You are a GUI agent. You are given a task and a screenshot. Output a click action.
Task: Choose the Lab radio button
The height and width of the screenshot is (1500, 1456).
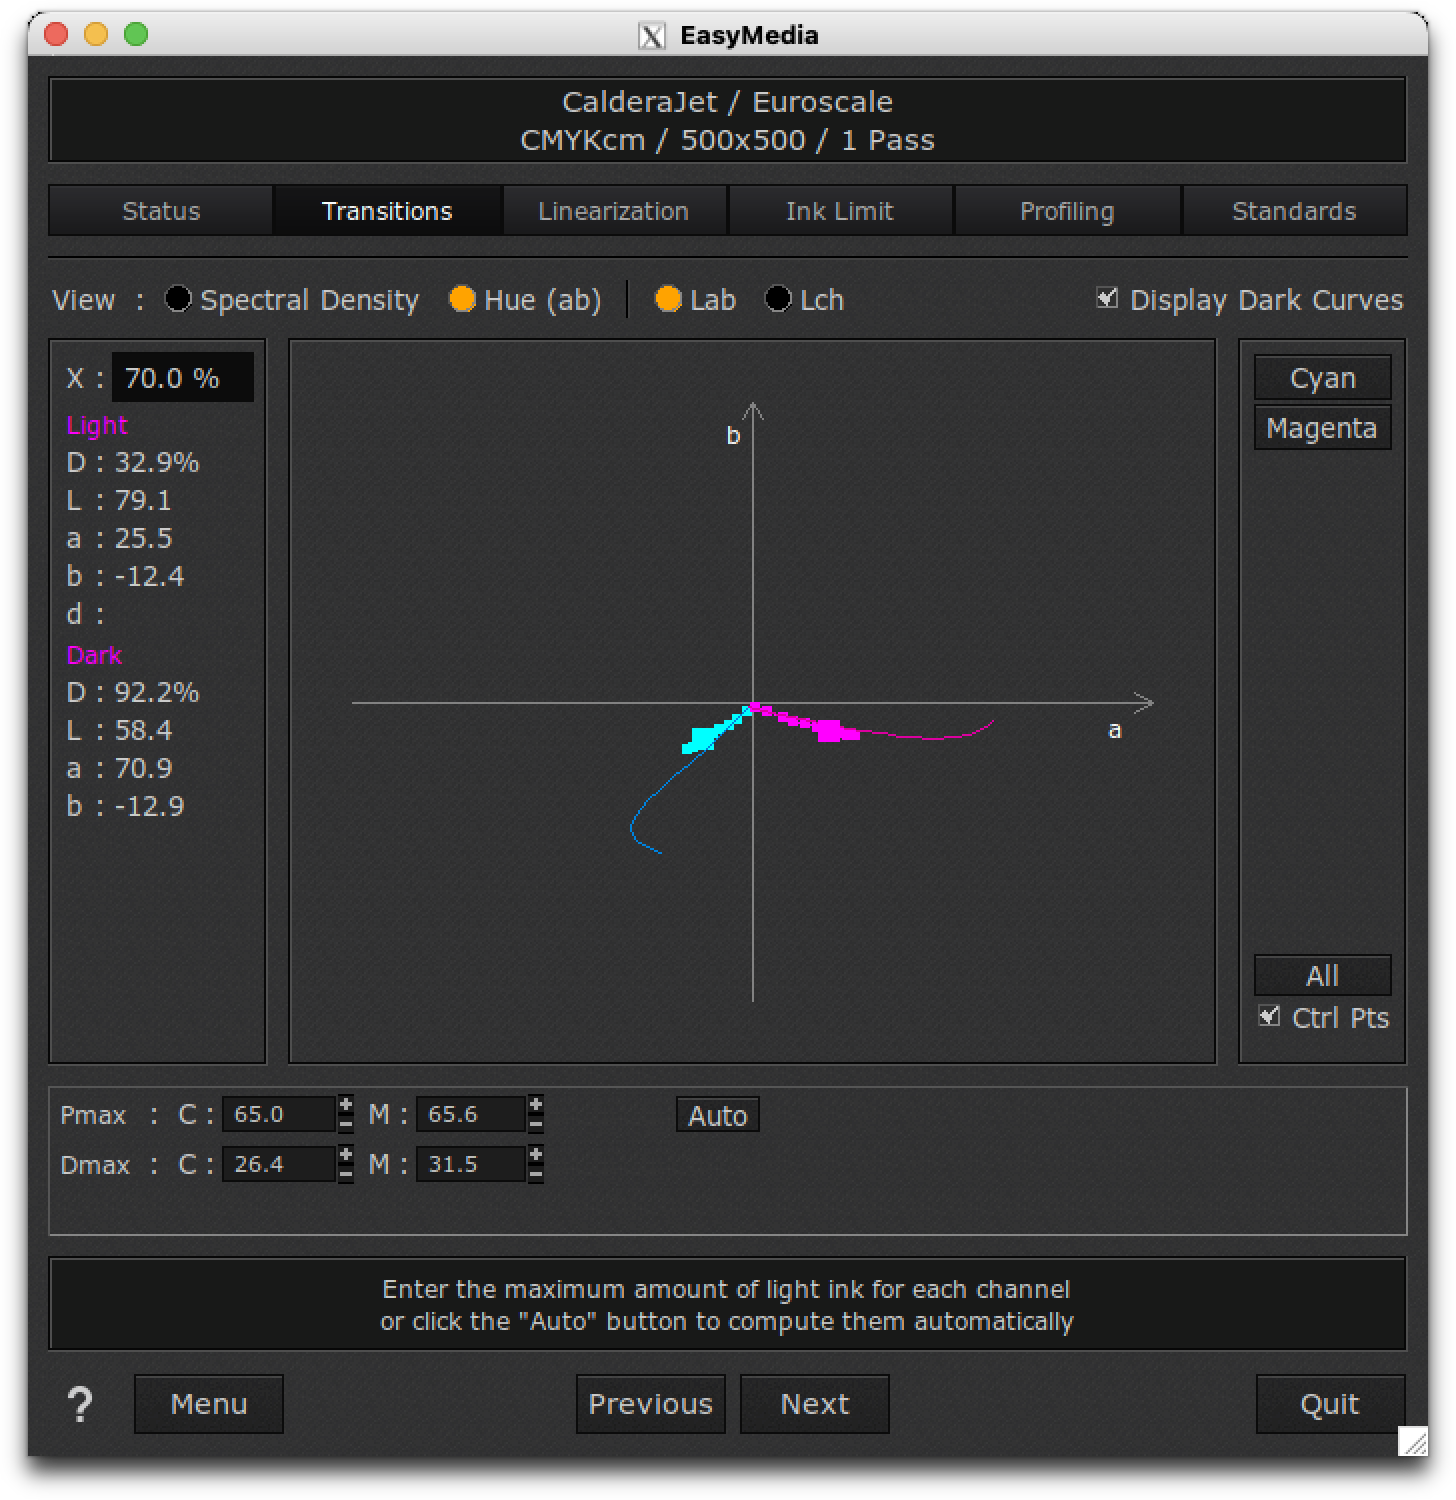point(668,299)
